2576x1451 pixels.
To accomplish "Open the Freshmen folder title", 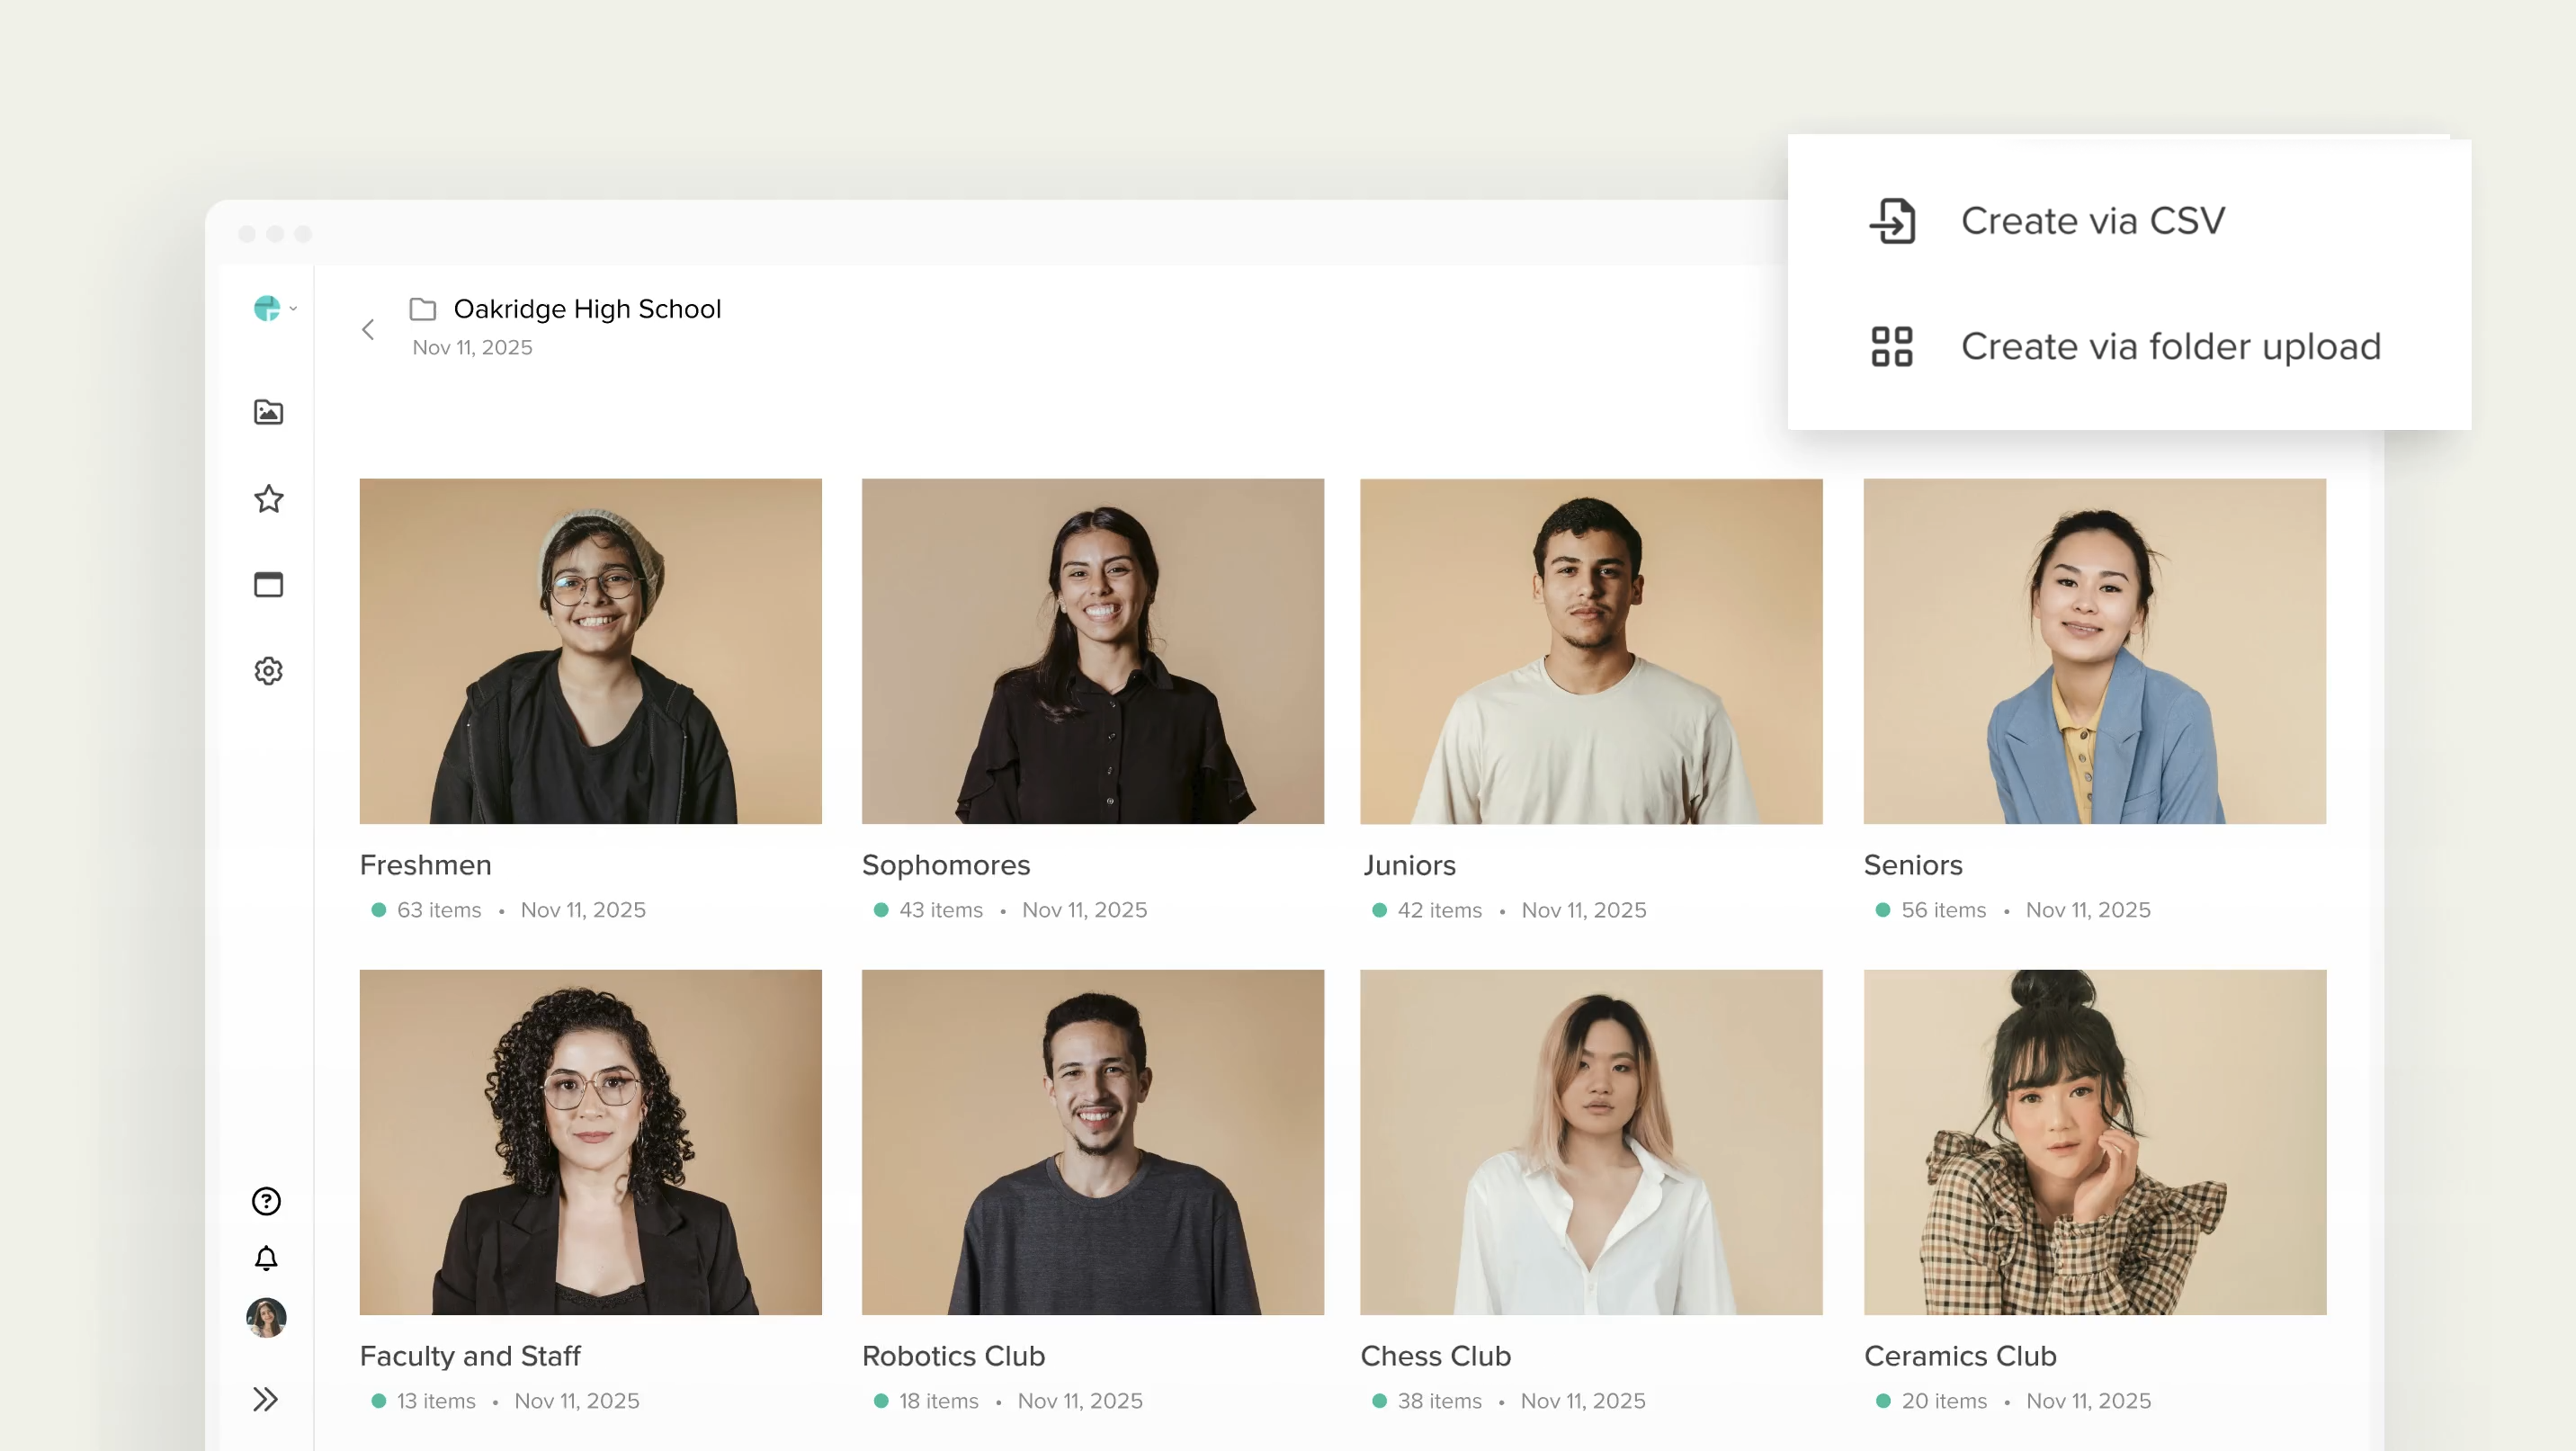I will pos(425,865).
